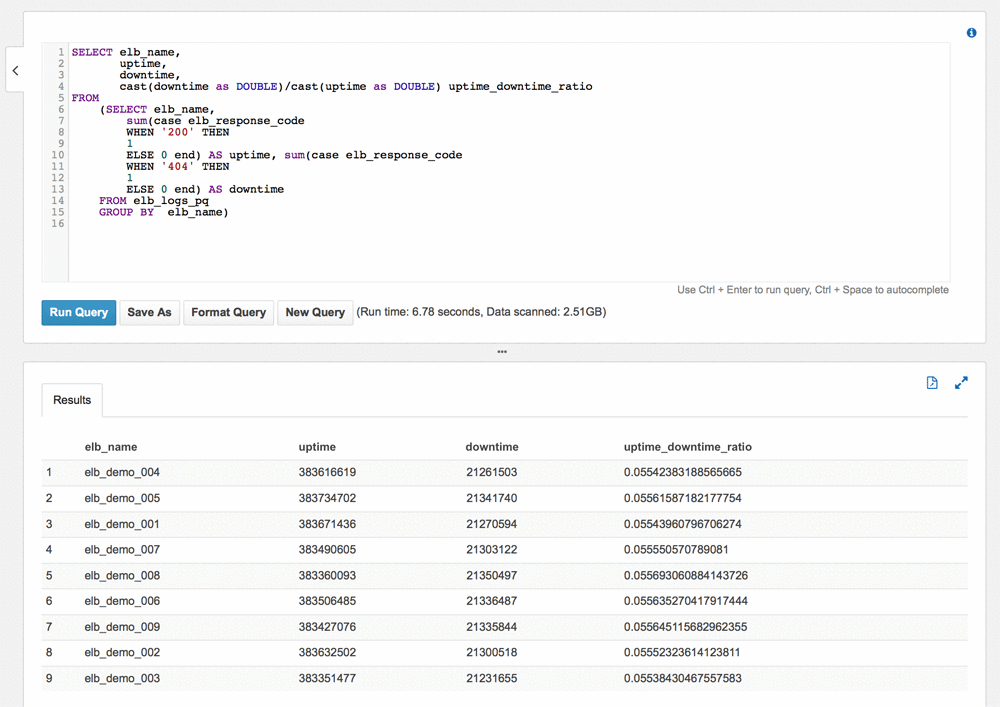Expand results panel to full screen
1000x707 pixels.
click(x=961, y=383)
